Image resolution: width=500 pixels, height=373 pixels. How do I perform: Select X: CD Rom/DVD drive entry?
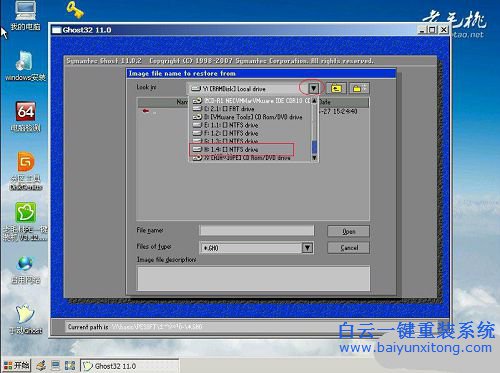251,158
